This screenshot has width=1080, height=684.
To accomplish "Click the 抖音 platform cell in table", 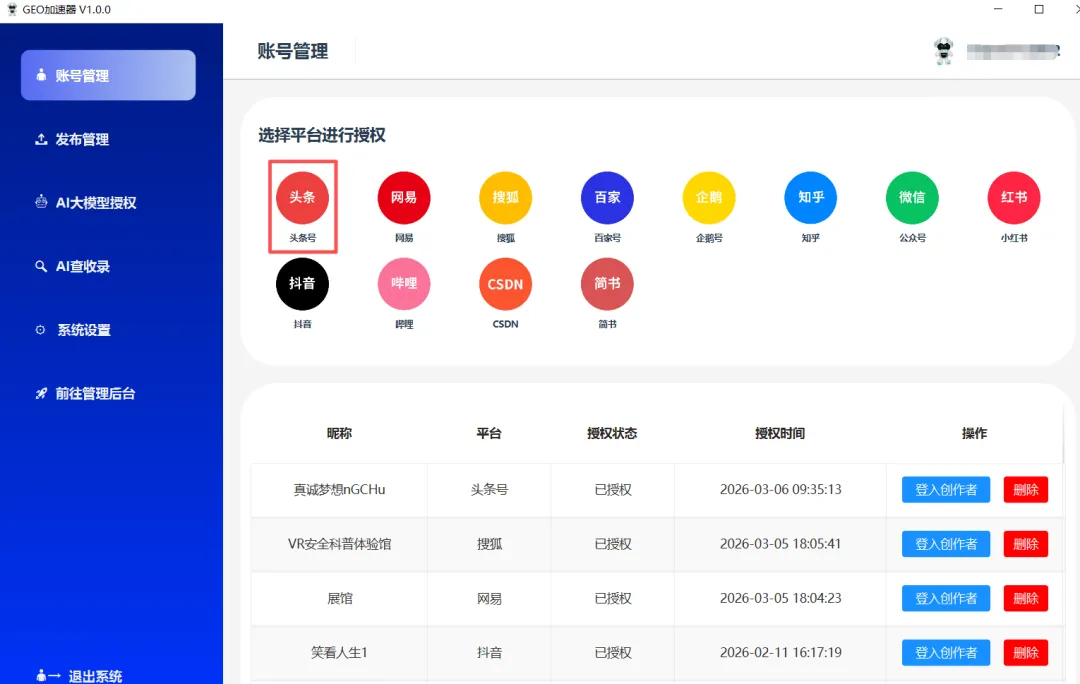I will point(490,653).
